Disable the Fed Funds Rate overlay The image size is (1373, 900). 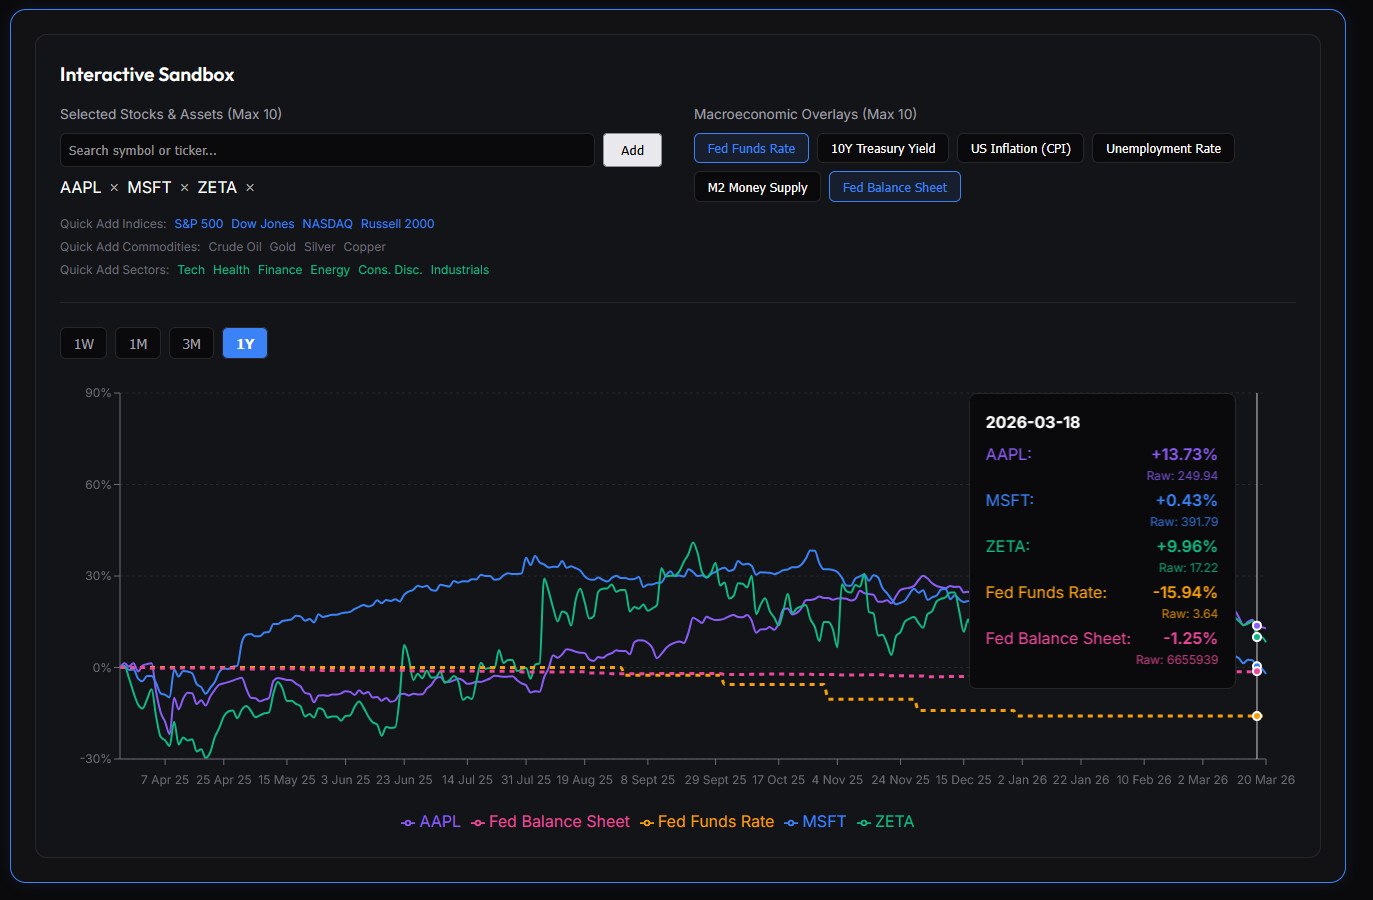(x=751, y=149)
